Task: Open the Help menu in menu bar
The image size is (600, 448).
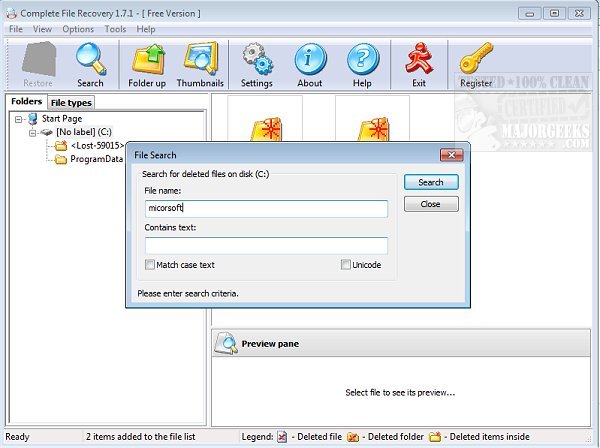Action: coord(146,29)
